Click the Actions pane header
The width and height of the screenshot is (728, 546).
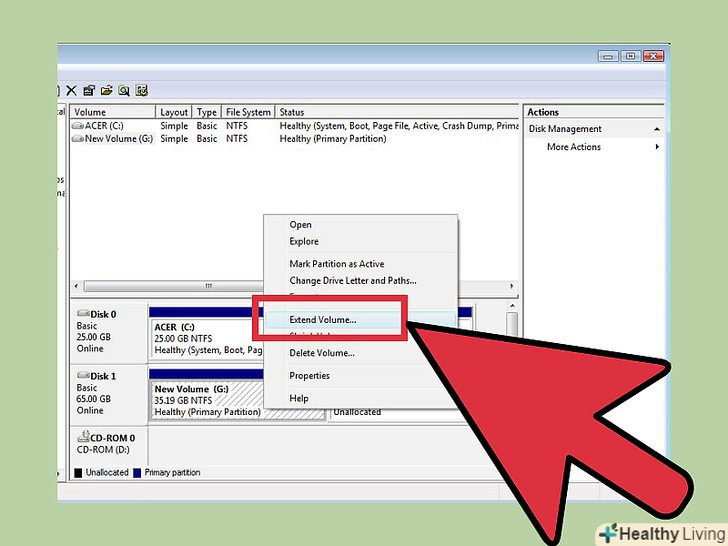pos(594,112)
